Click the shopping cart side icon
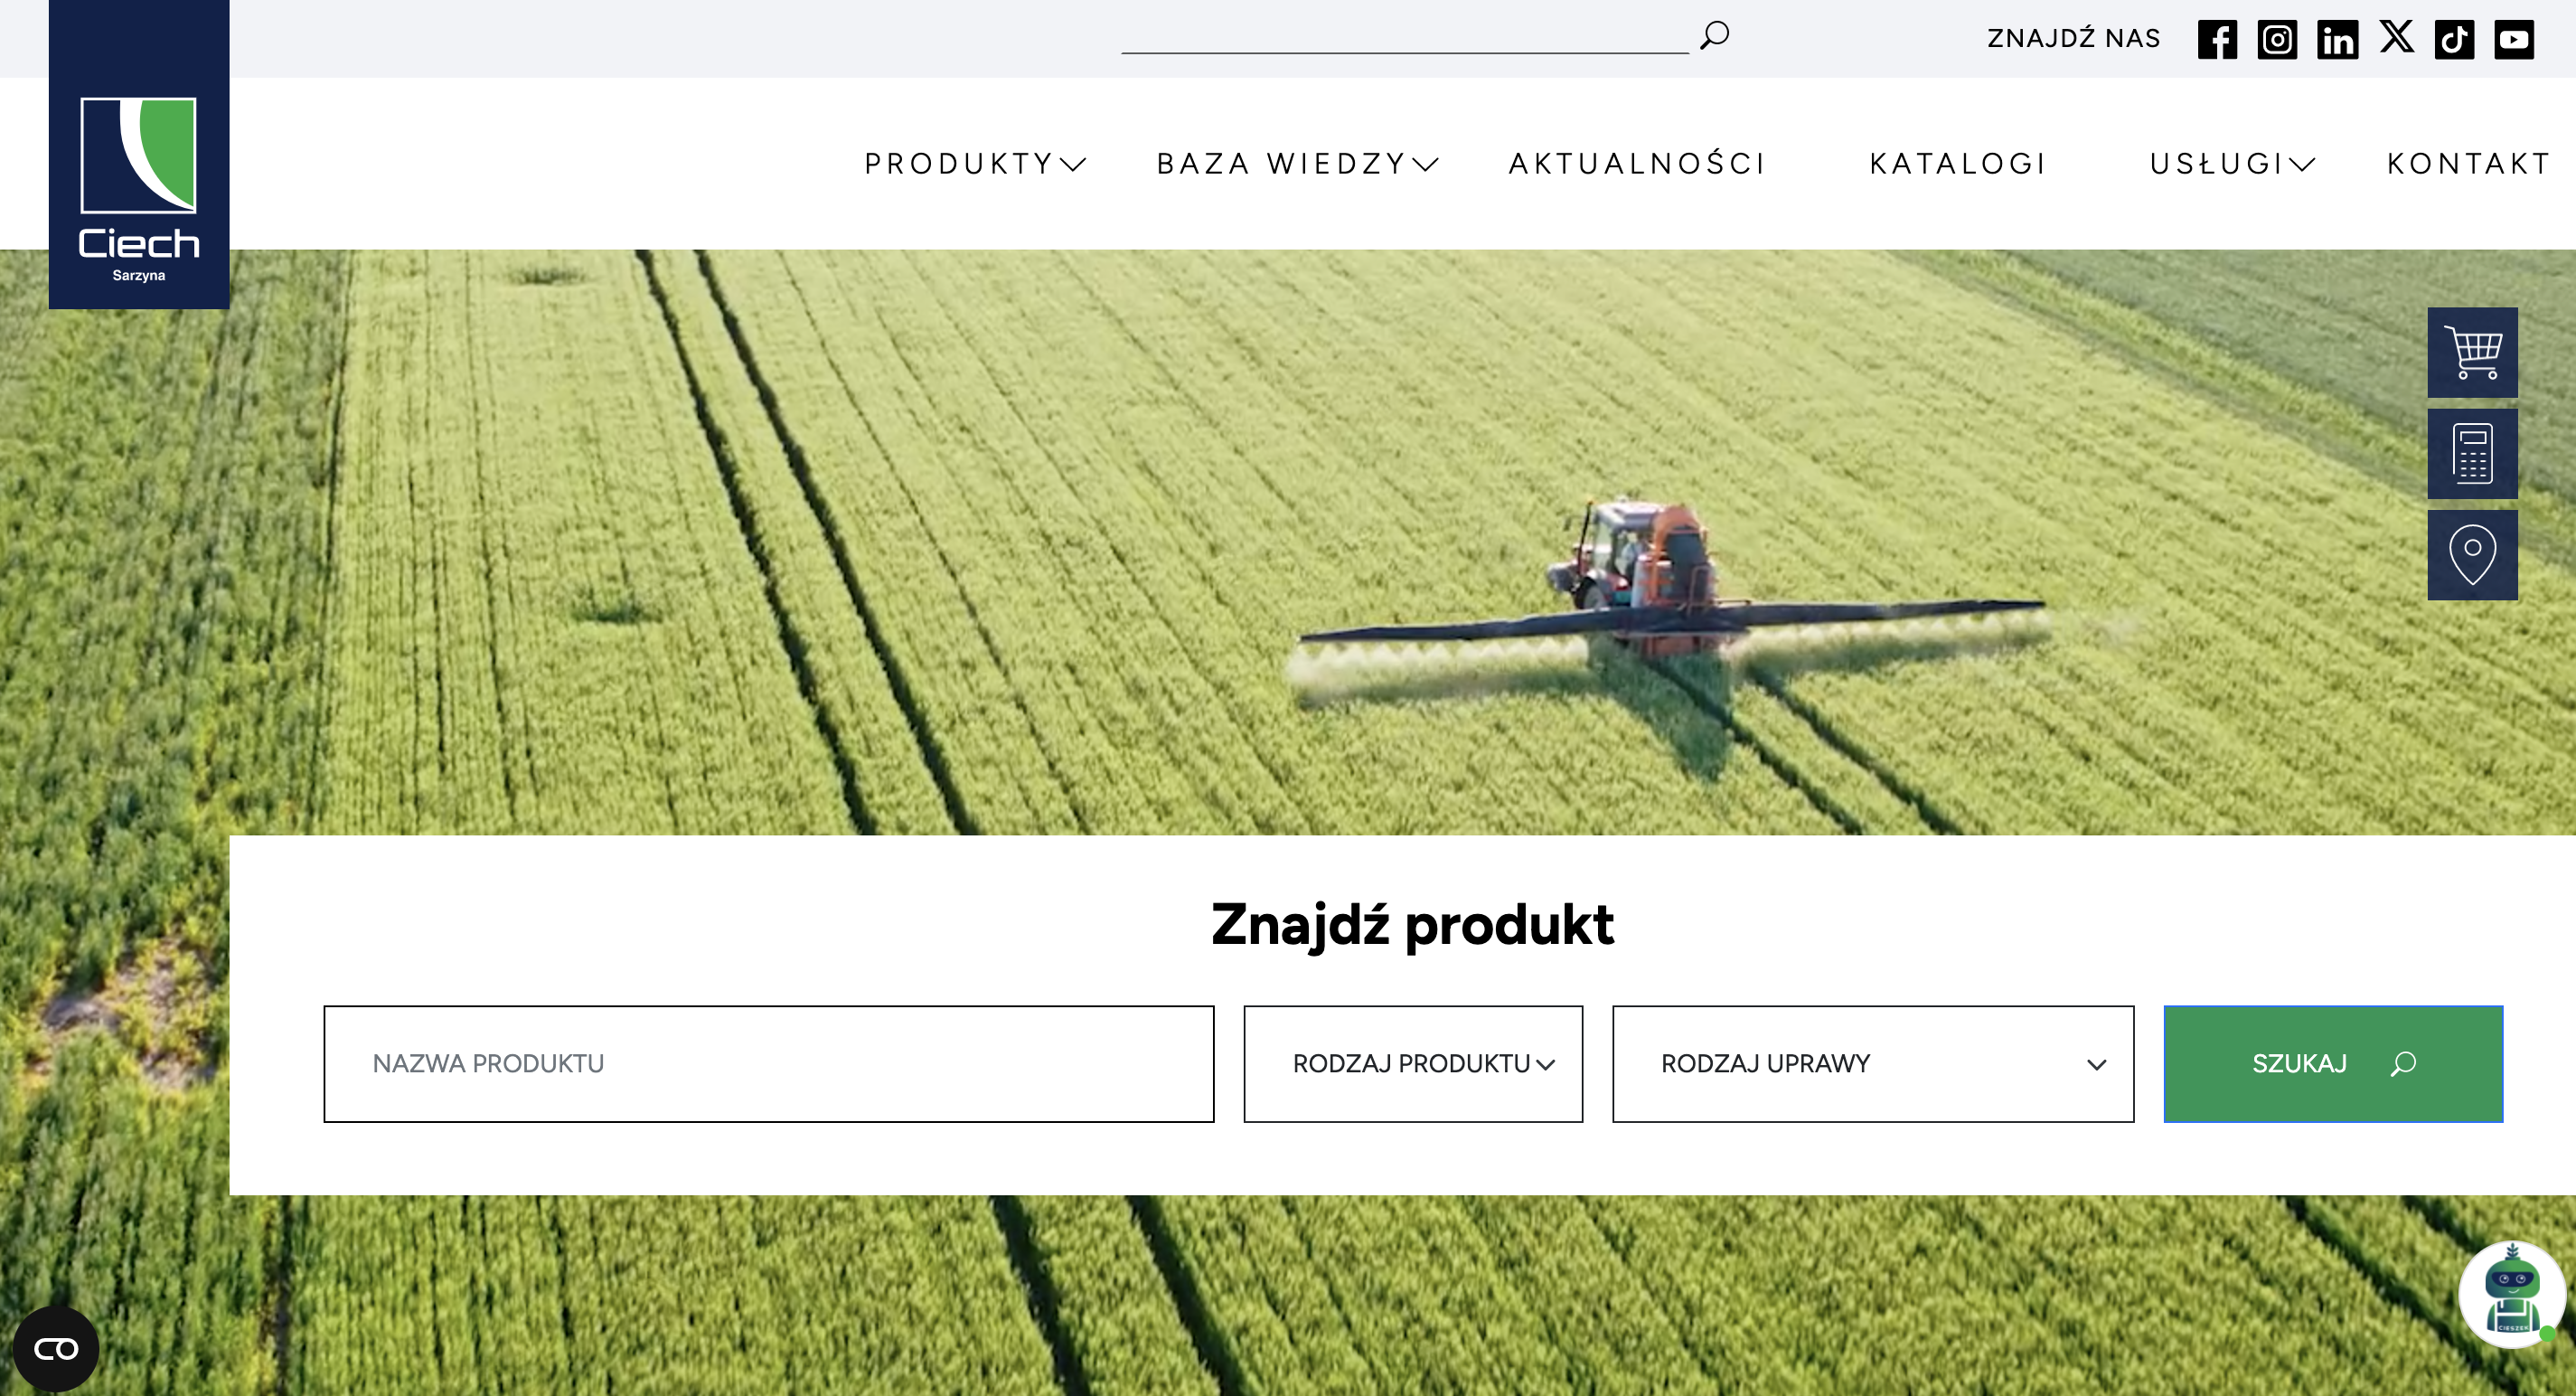 pyautogui.click(x=2472, y=352)
